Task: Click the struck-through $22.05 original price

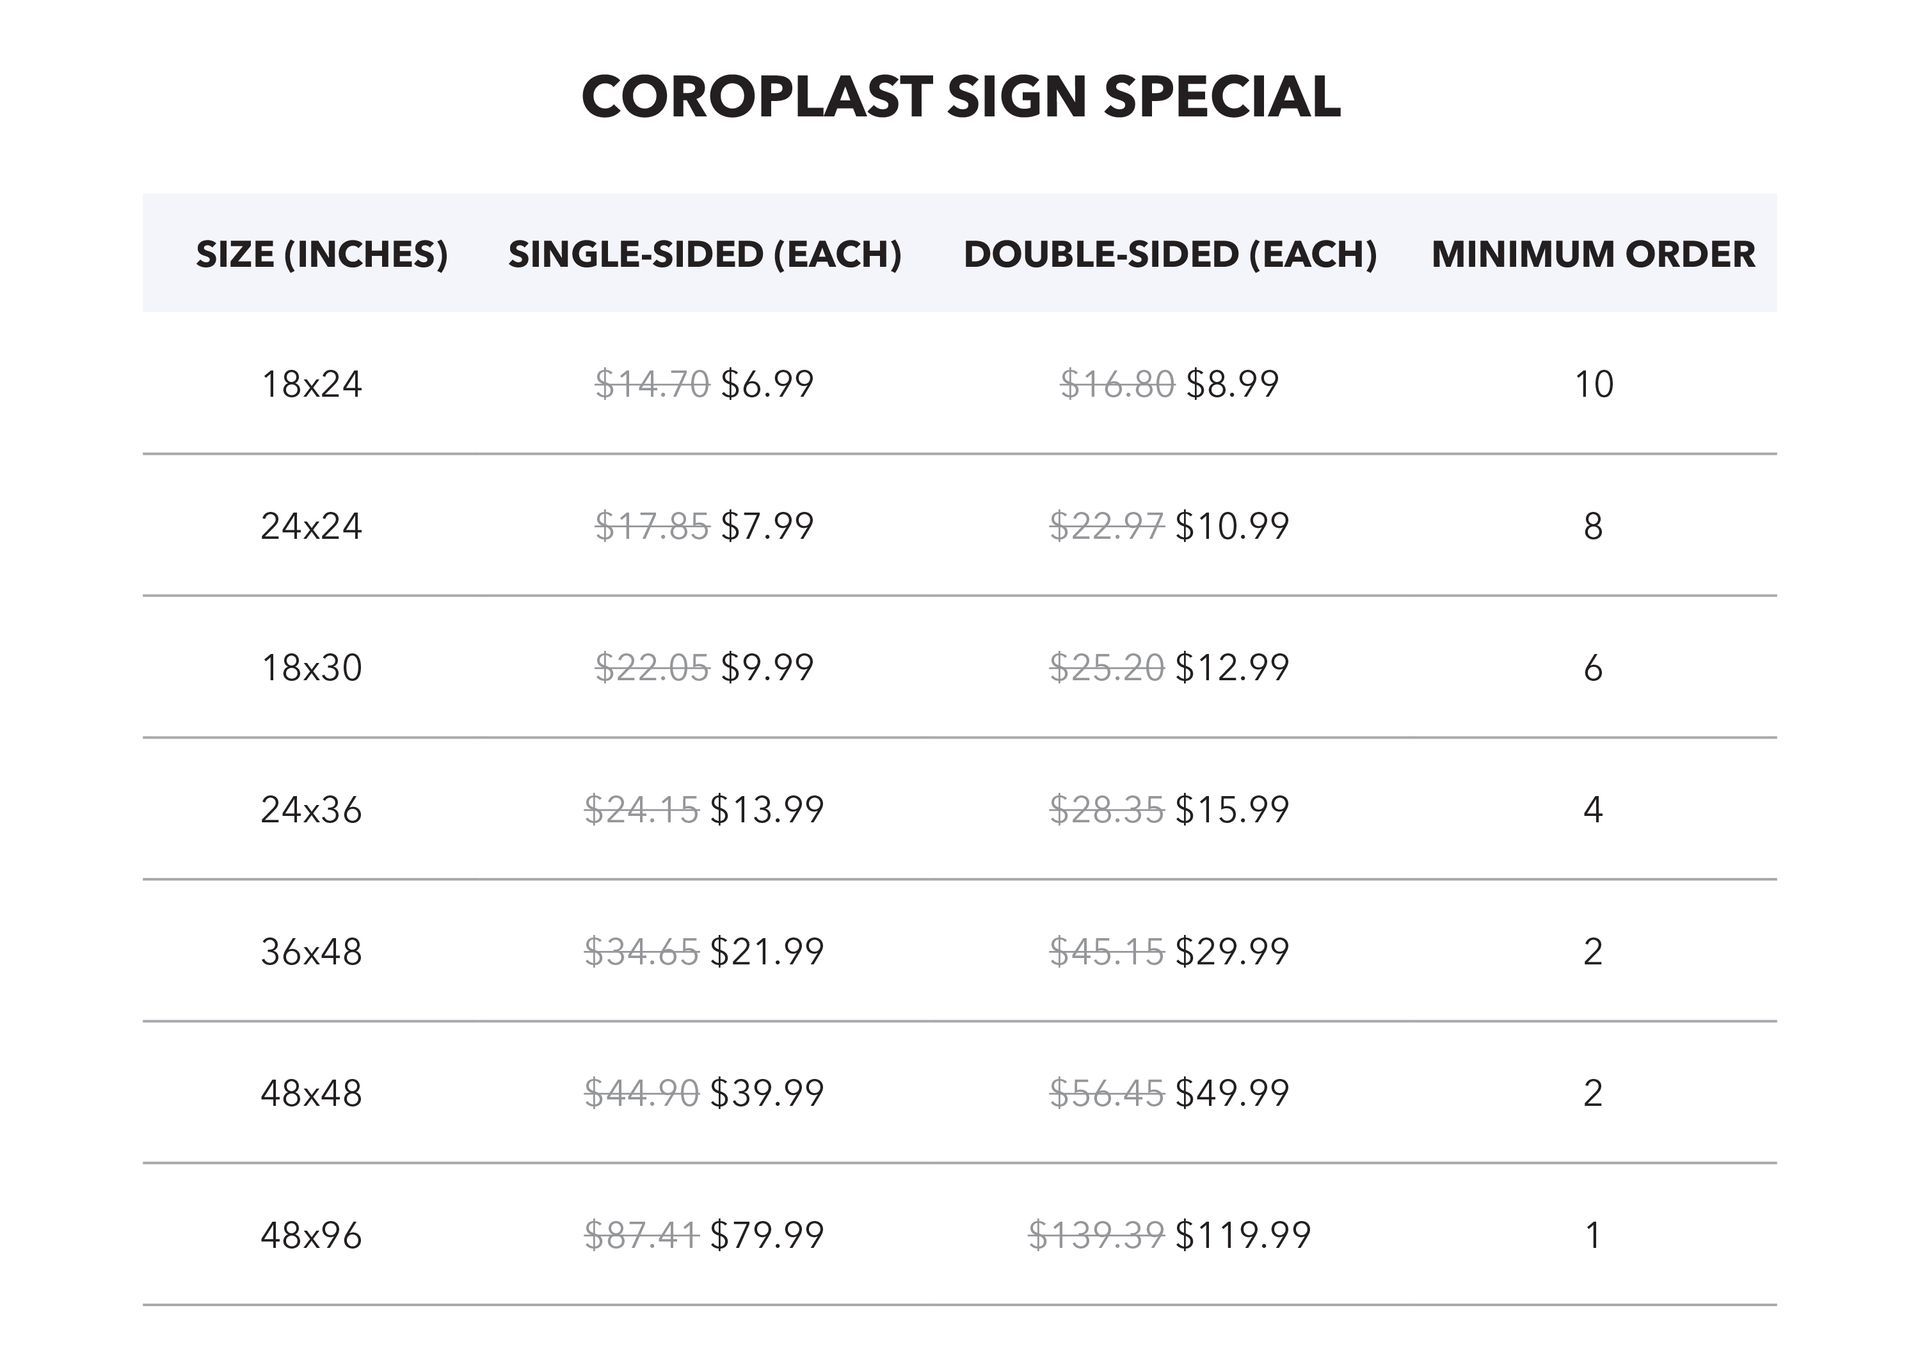Action: pos(652,668)
